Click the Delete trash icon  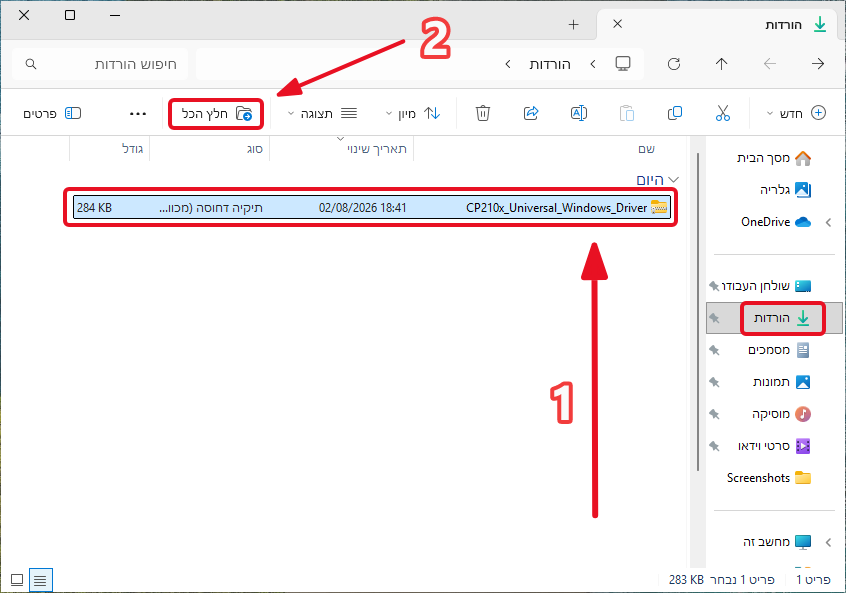pos(483,113)
